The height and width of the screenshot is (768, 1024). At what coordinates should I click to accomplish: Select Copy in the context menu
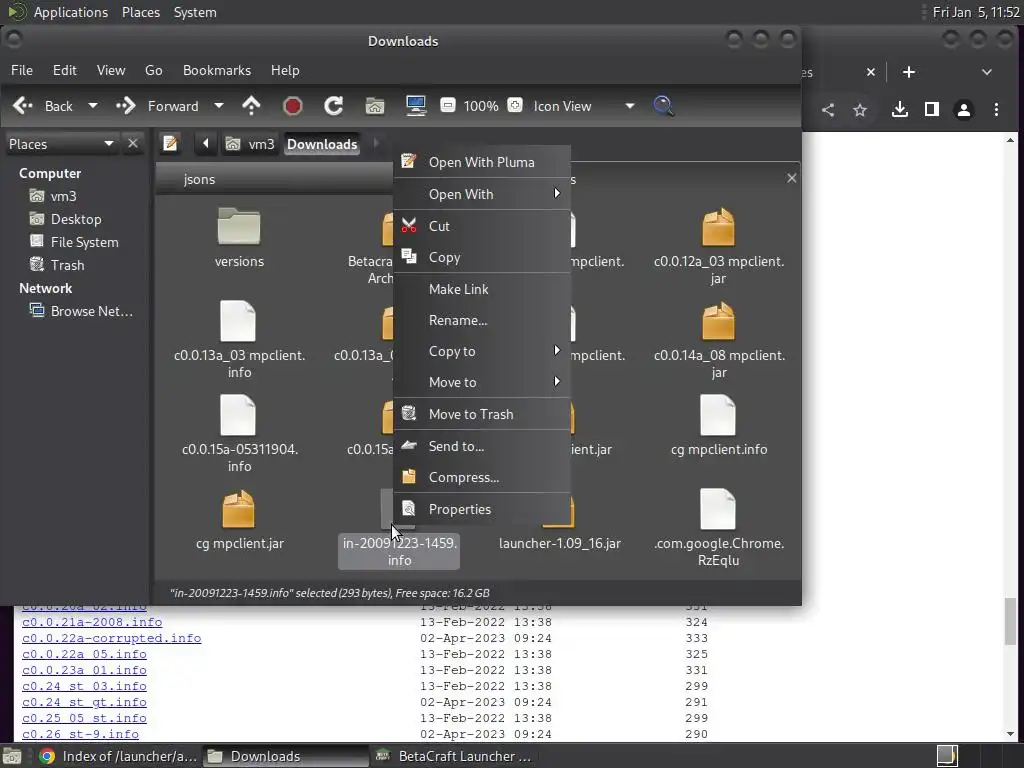click(x=483, y=257)
